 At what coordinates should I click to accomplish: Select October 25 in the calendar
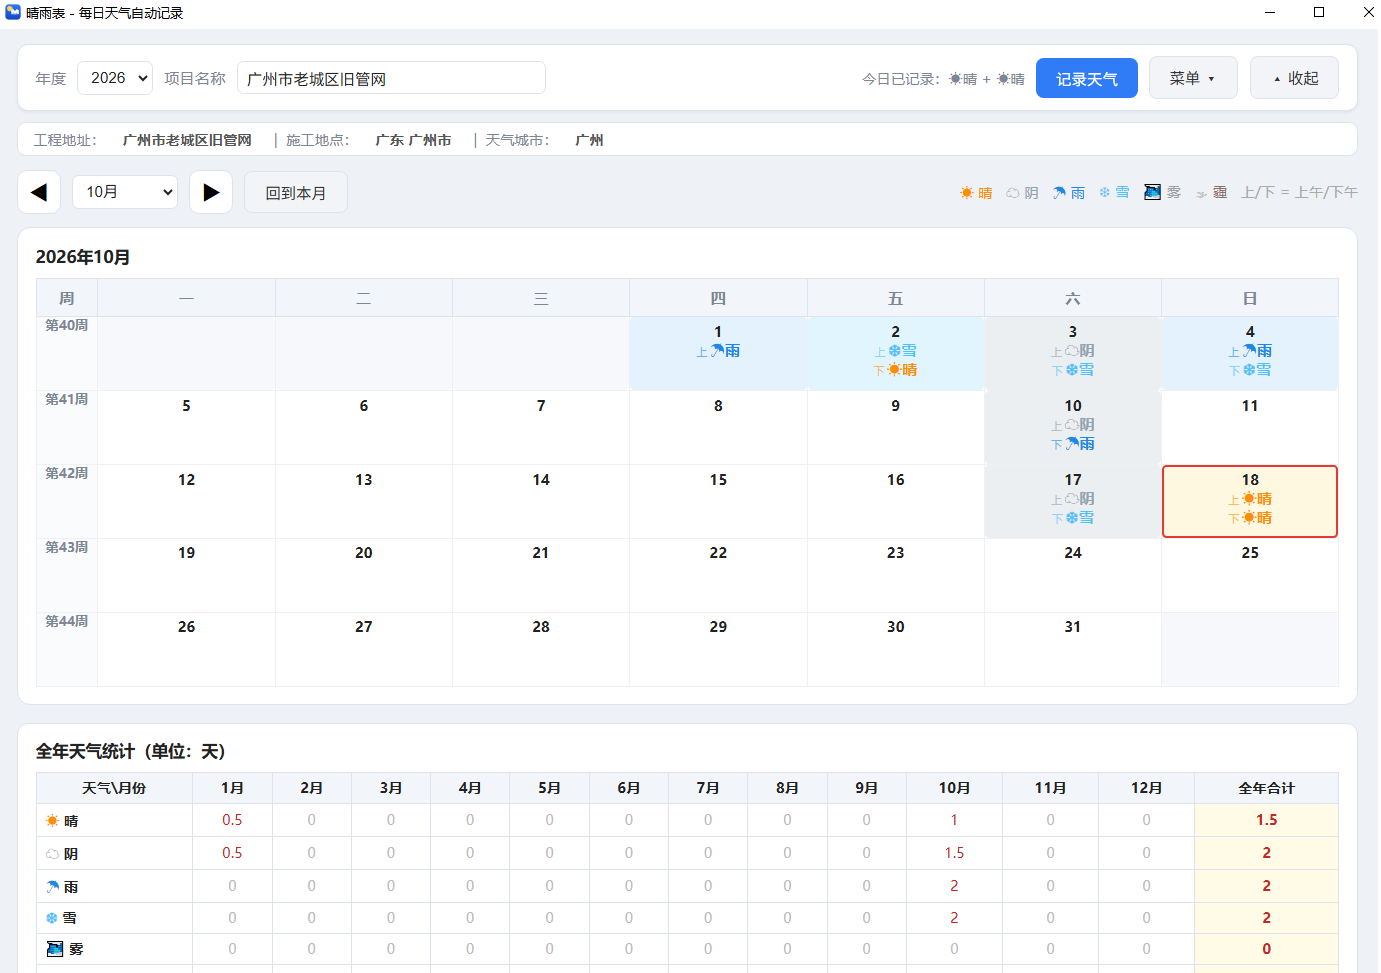tap(1250, 575)
